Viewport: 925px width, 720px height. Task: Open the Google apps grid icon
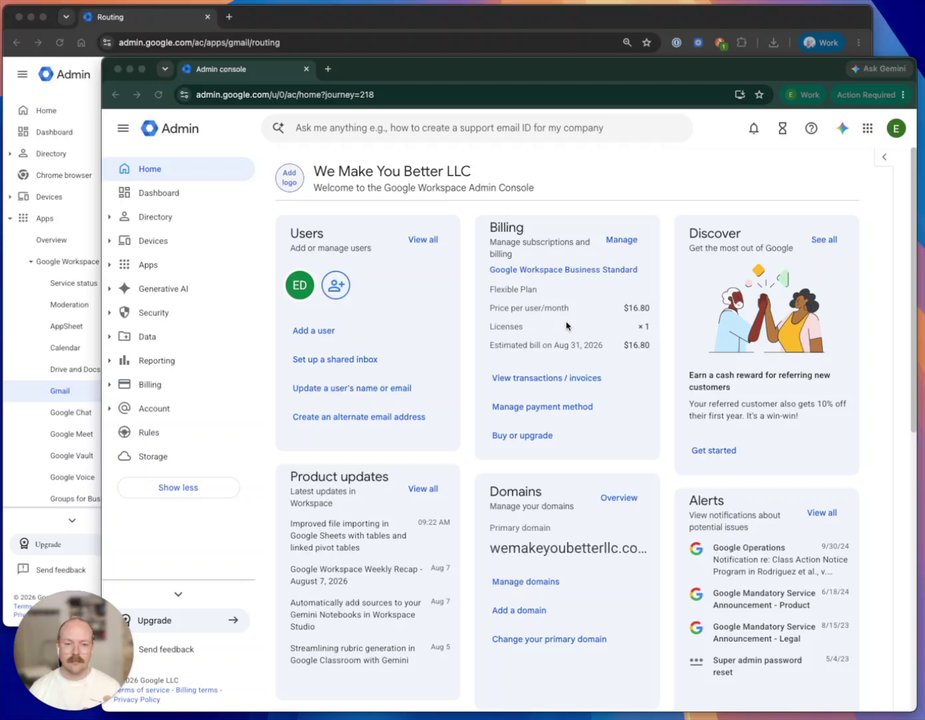(867, 128)
